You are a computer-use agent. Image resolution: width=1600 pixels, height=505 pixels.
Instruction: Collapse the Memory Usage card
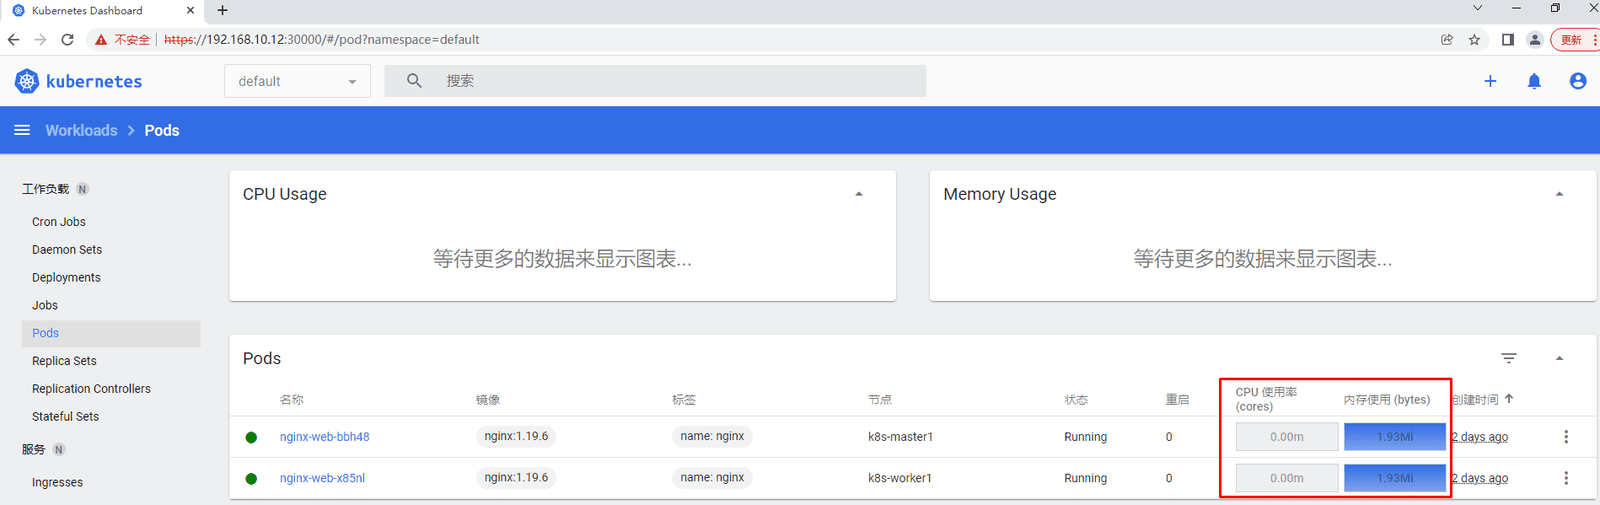click(1559, 194)
